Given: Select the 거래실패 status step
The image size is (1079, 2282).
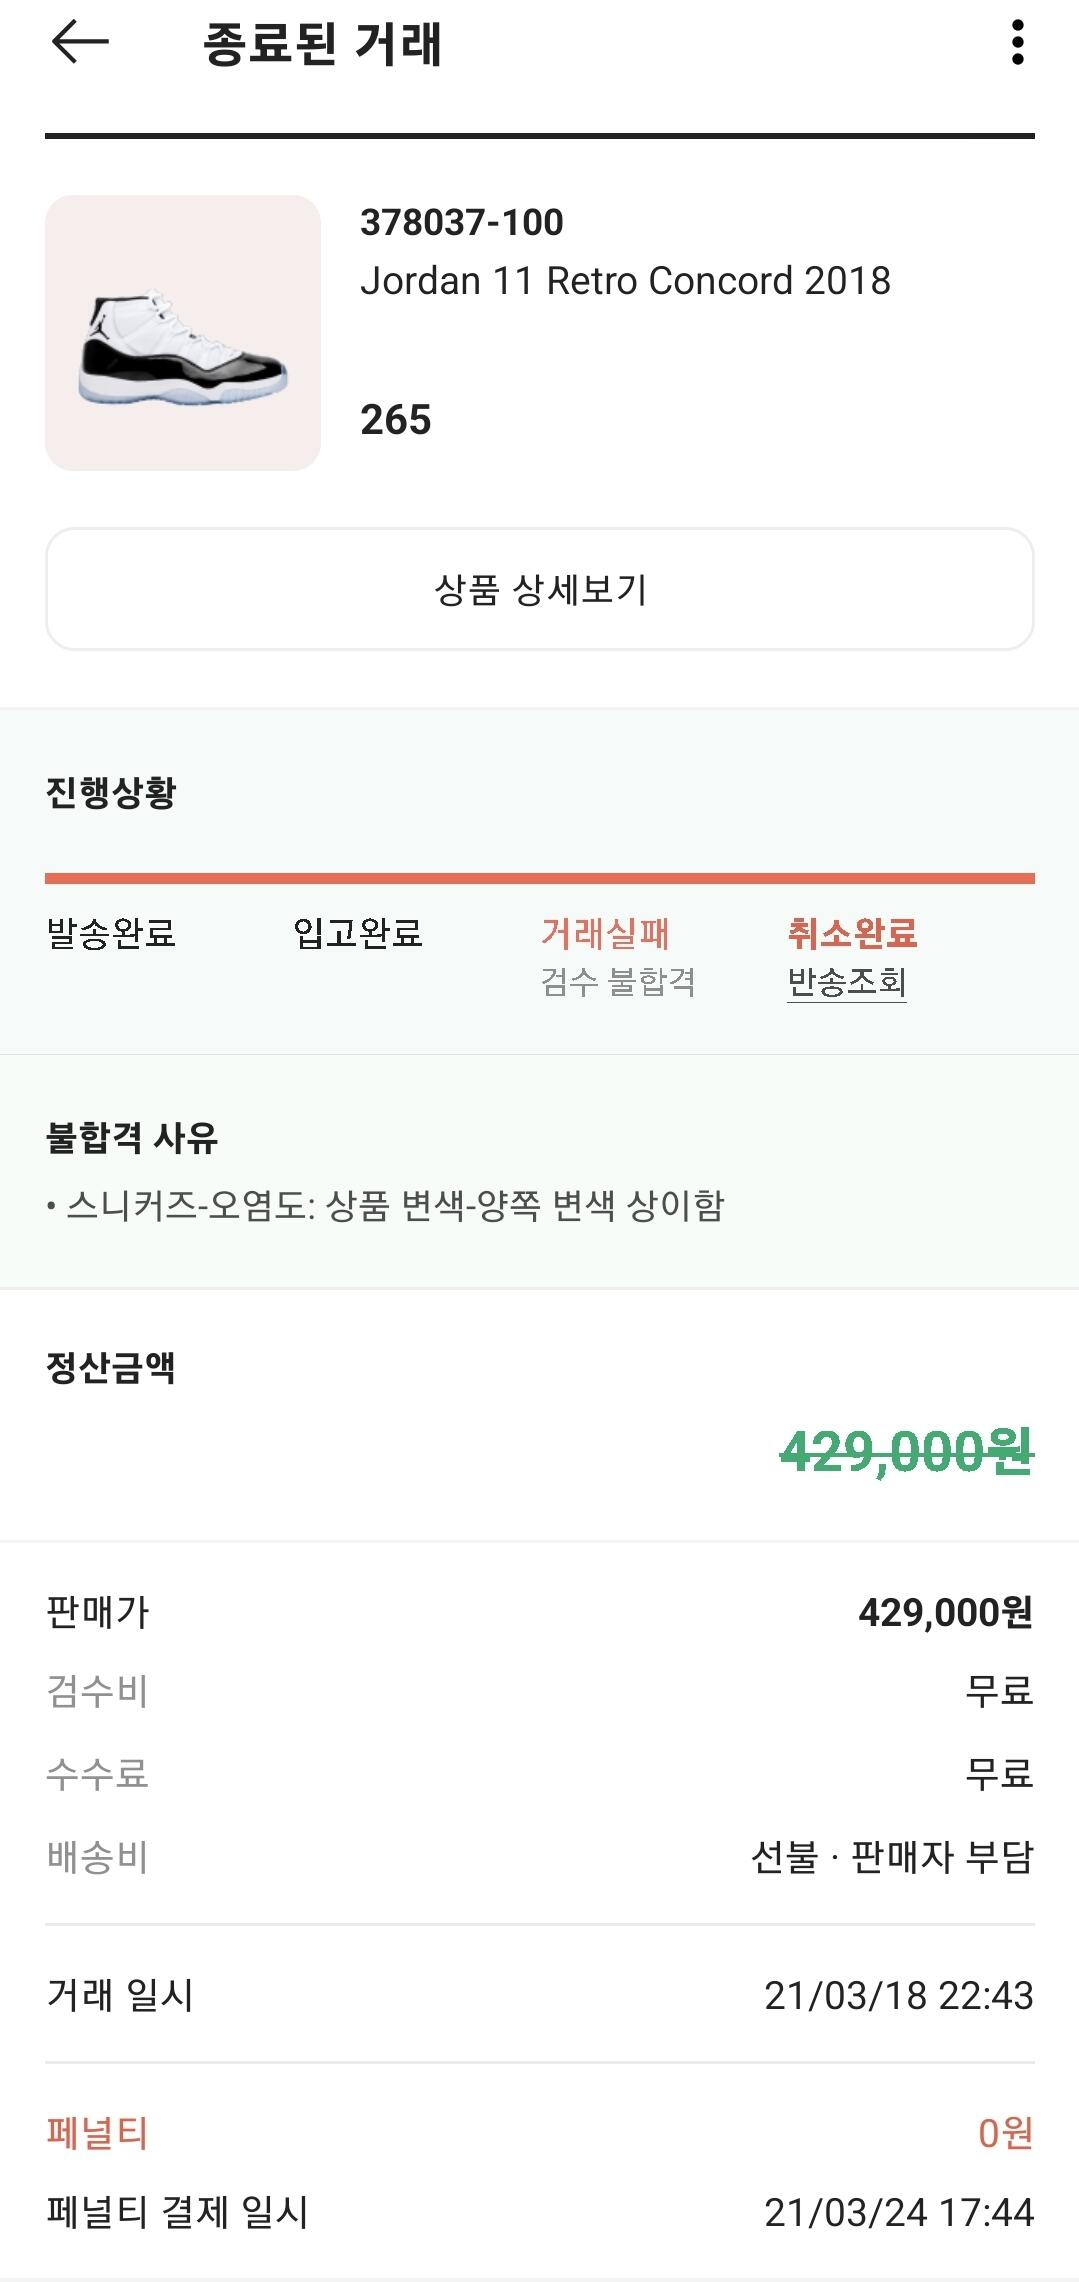Looking at the screenshot, I should click(x=605, y=933).
